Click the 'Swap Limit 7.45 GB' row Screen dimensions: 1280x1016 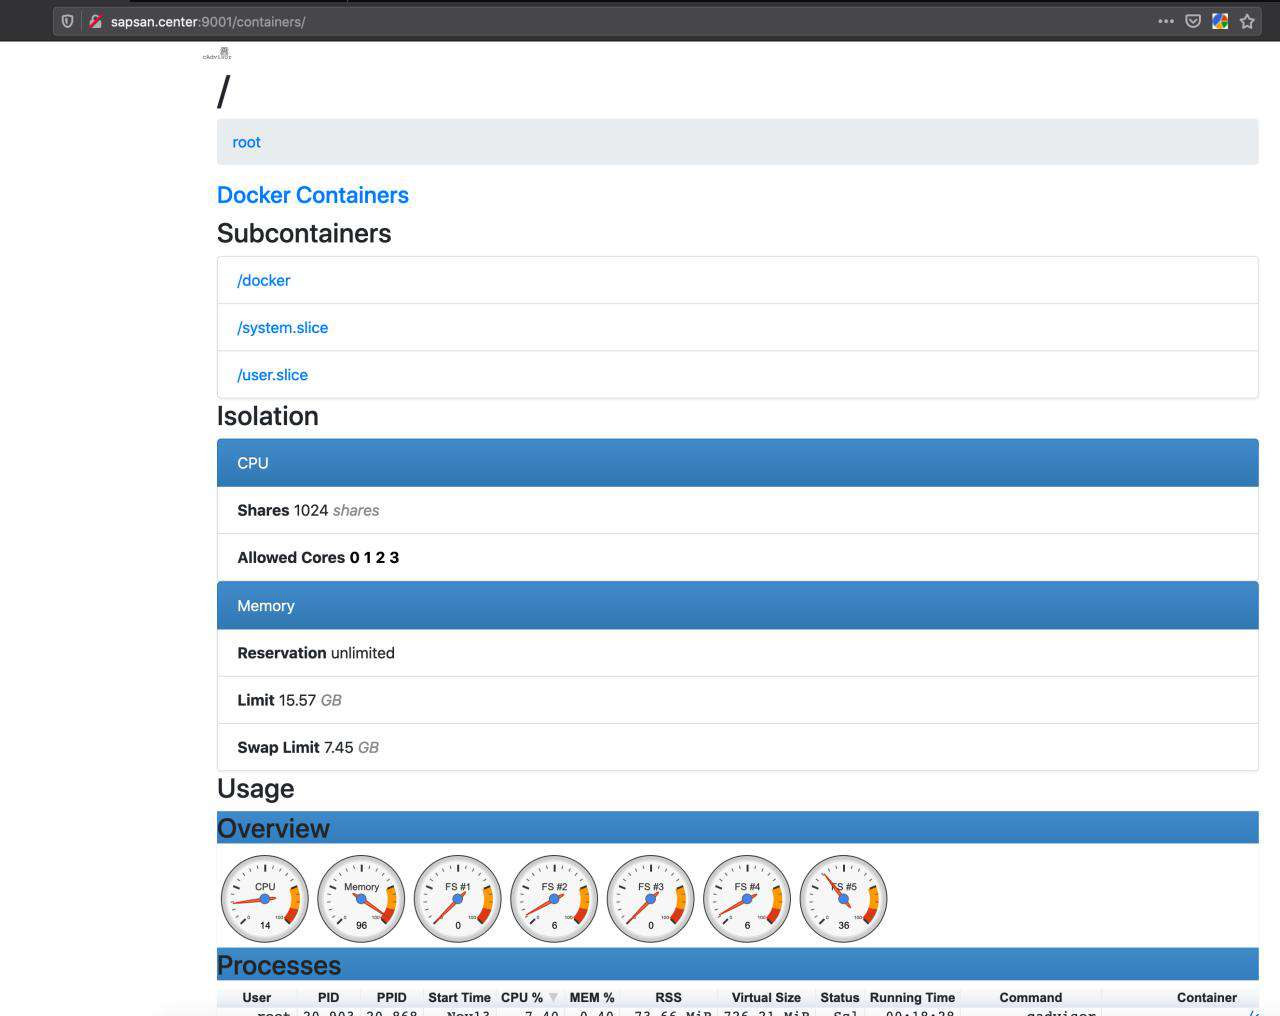tap(738, 747)
